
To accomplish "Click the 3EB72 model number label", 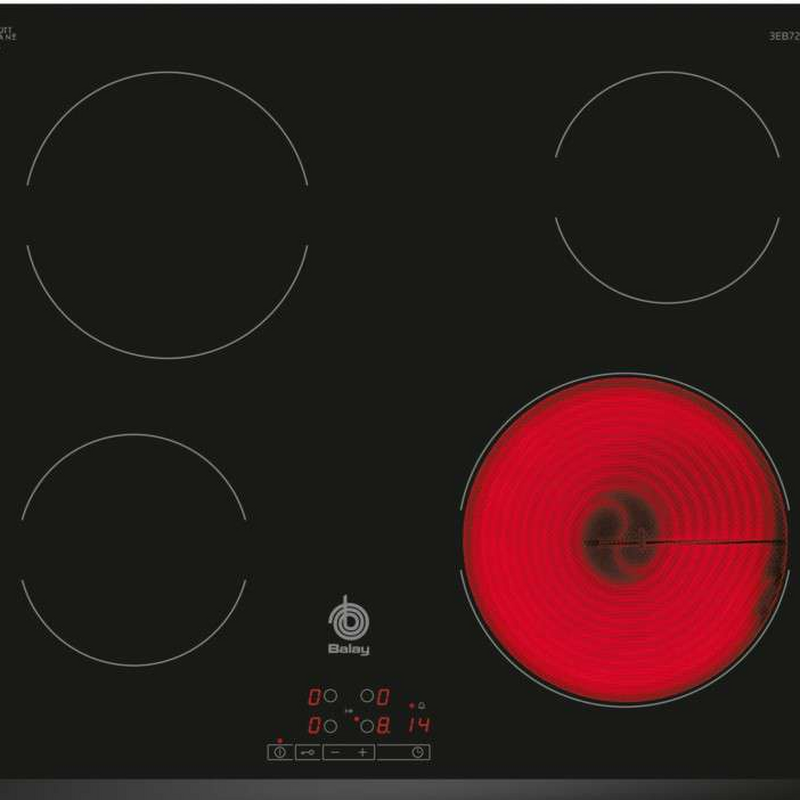I will [x=782, y=36].
